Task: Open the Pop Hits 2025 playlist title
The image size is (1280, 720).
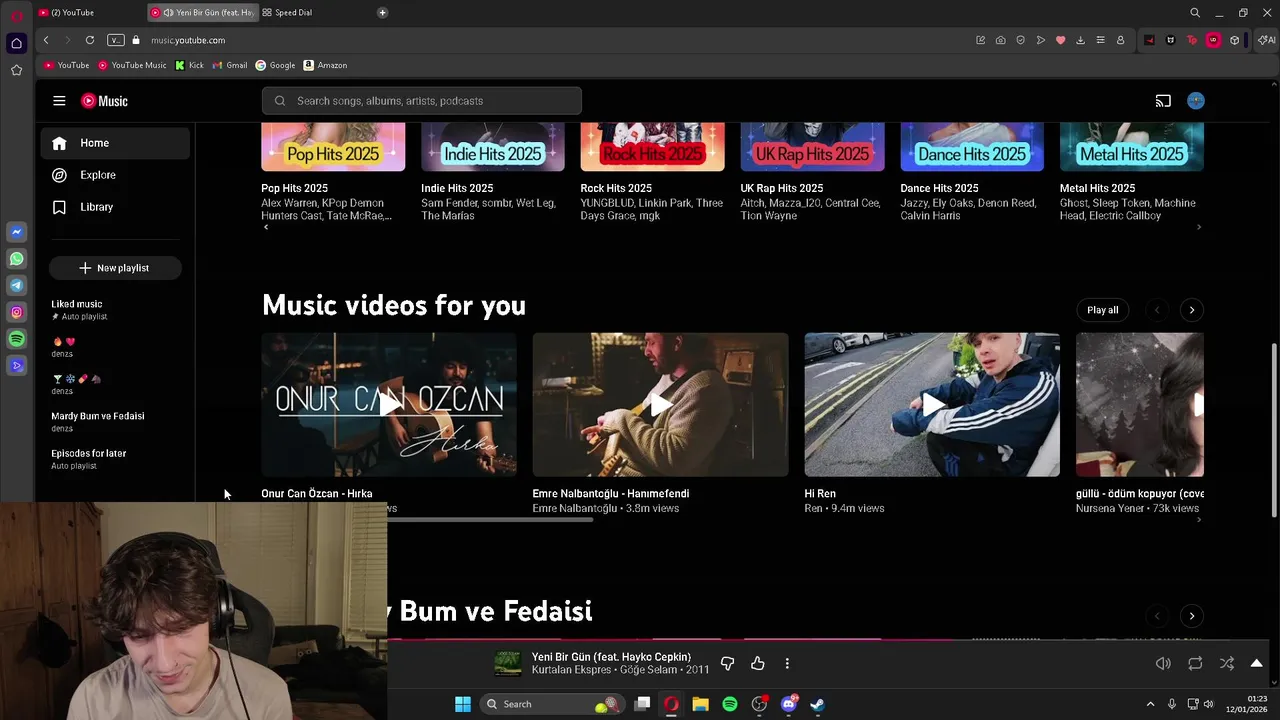Action: pos(294,188)
